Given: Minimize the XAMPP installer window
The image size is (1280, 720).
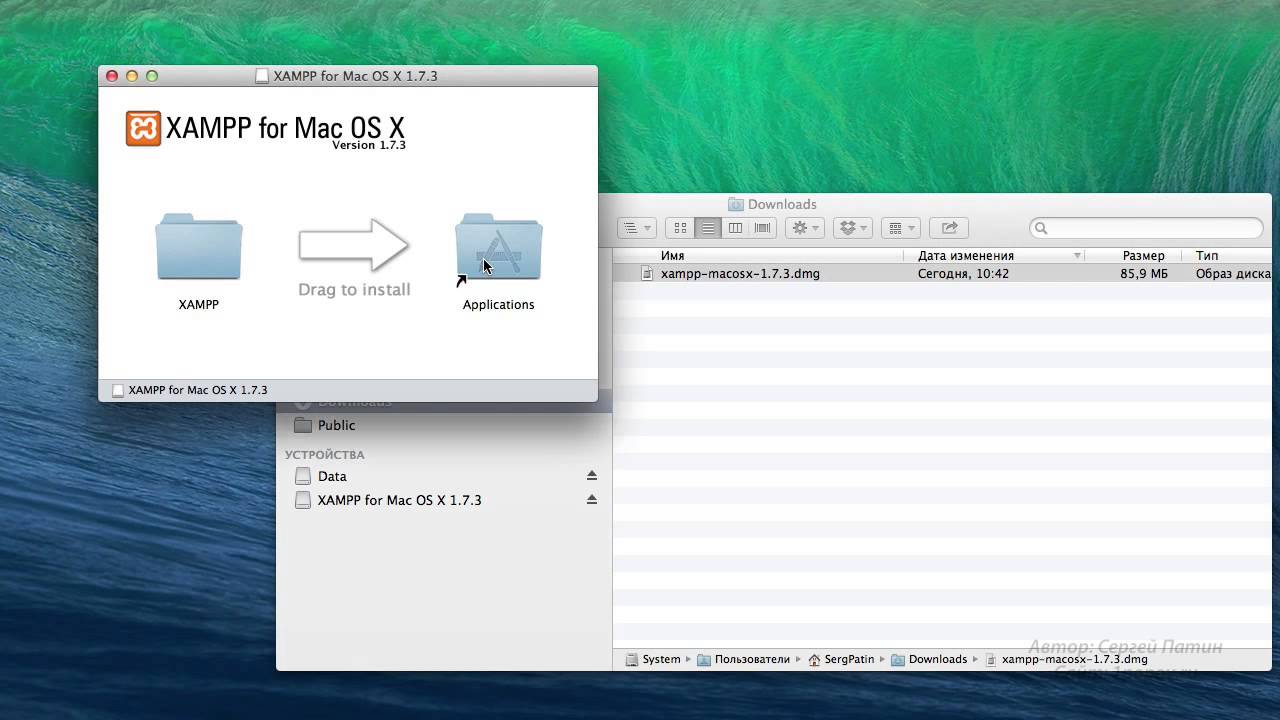Looking at the screenshot, I should pos(131,76).
